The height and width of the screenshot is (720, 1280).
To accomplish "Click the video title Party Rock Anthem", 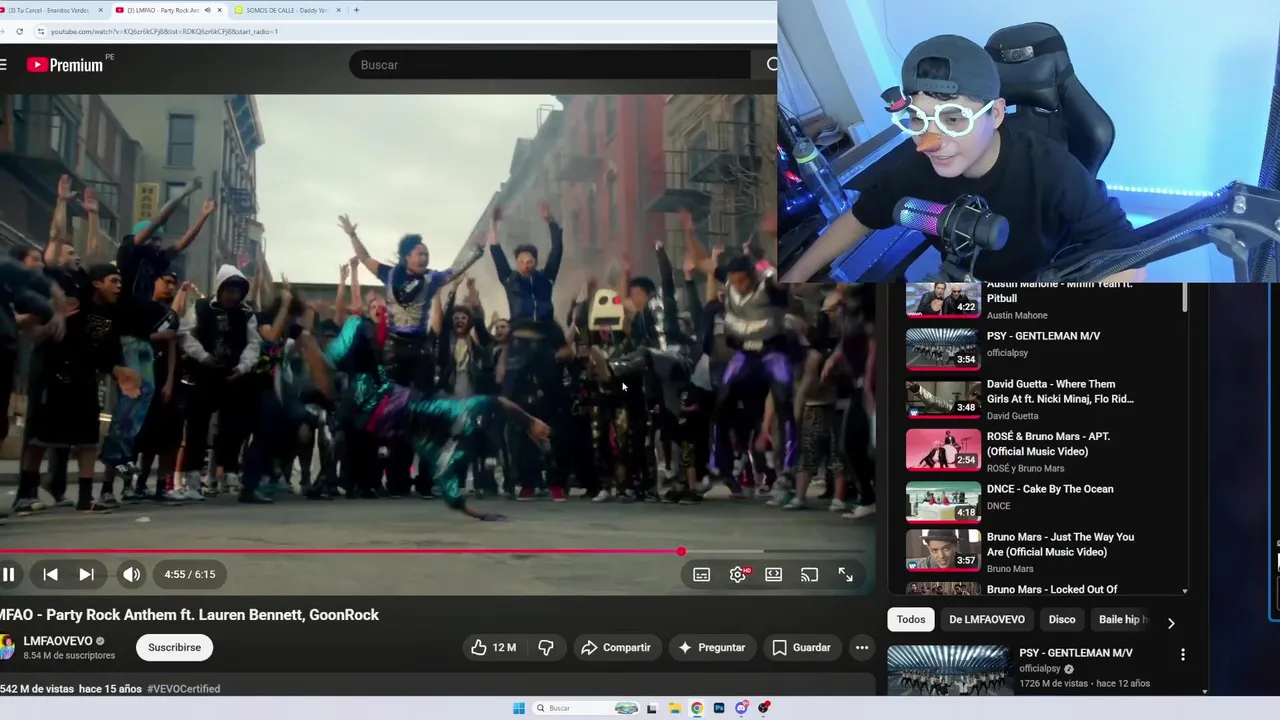I will click(x=190, y=615).
